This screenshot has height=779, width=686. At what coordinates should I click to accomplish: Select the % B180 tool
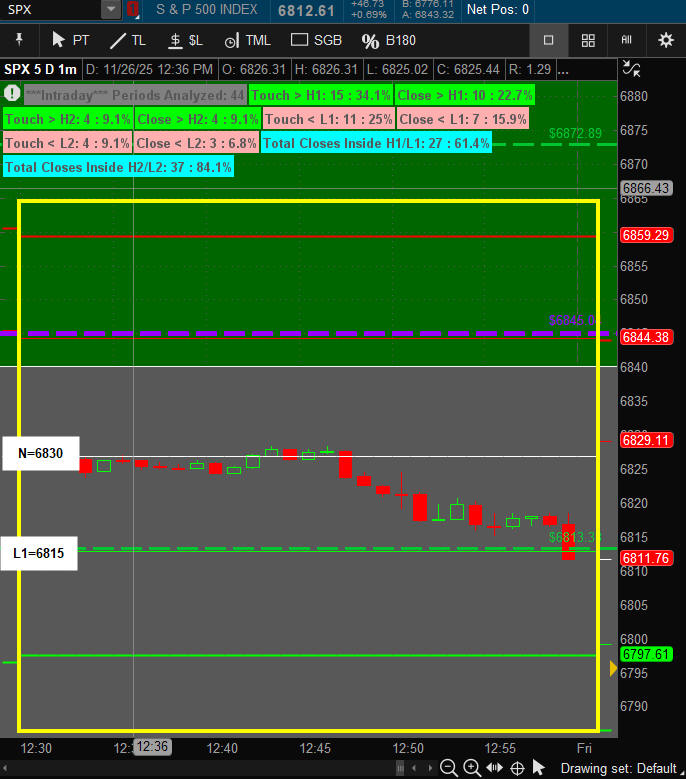388,41
